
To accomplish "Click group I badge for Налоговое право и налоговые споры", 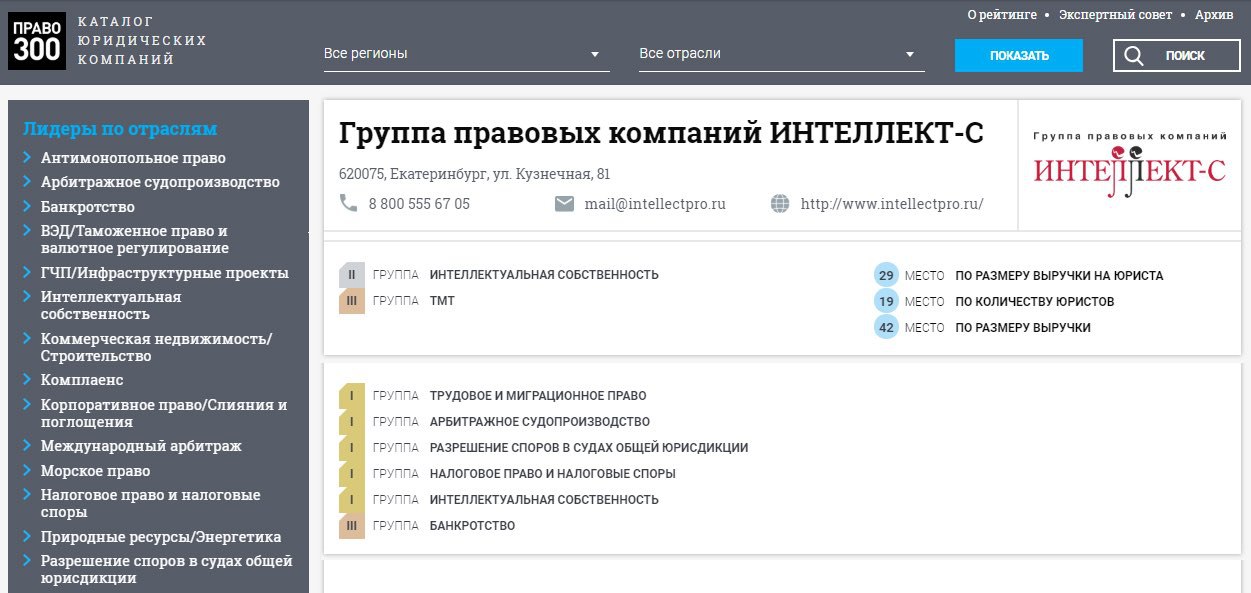I will pos(352,474).
